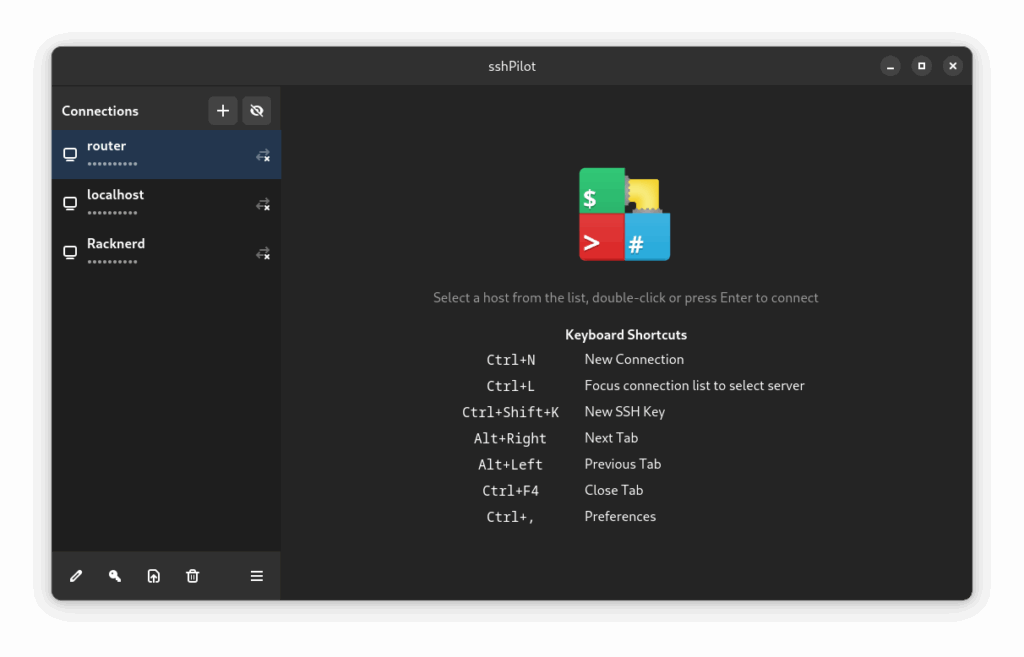Click the computer icon beside Racknerd
The height and width of the screenshot is (657, 1024).
click(70, 253)
